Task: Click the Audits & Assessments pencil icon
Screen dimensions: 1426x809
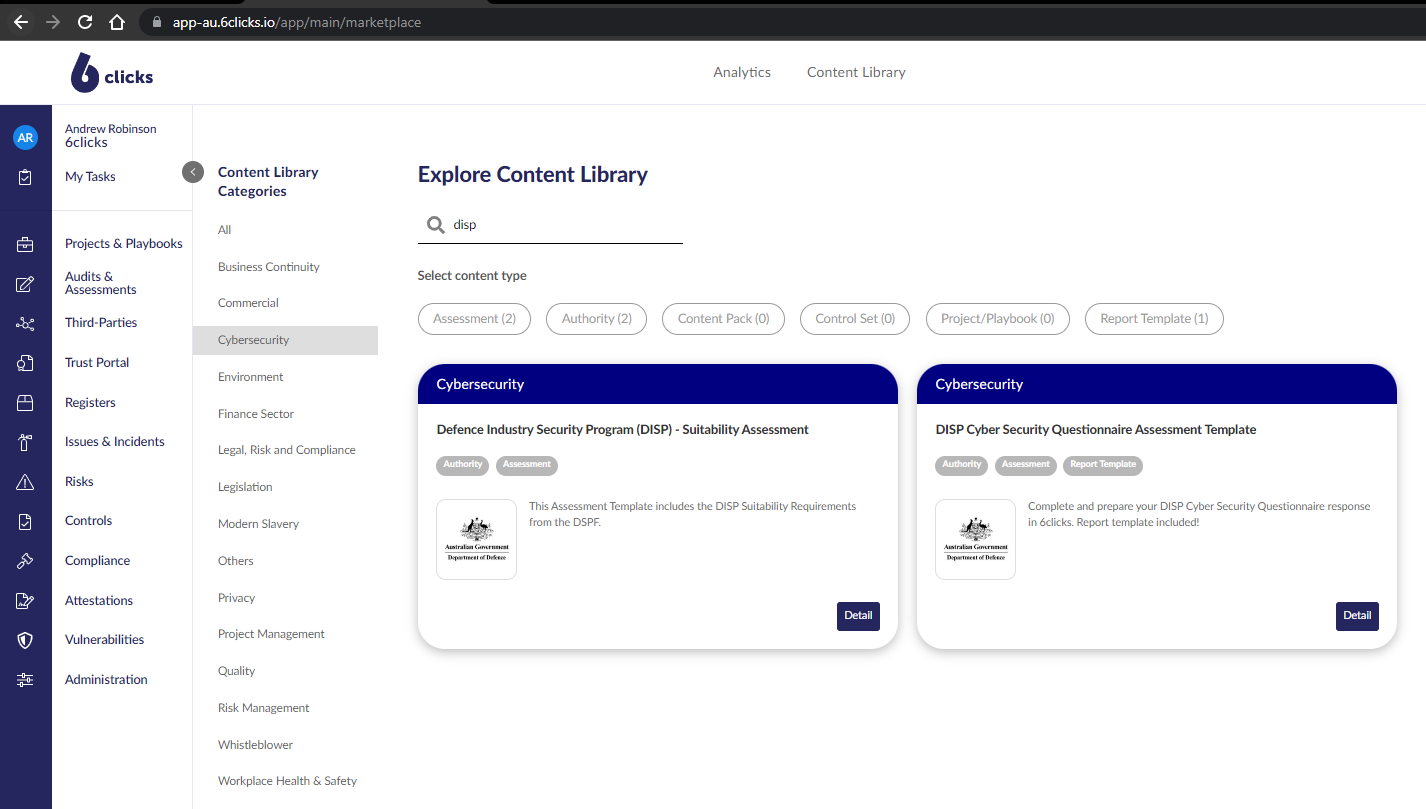Action: 25,284
